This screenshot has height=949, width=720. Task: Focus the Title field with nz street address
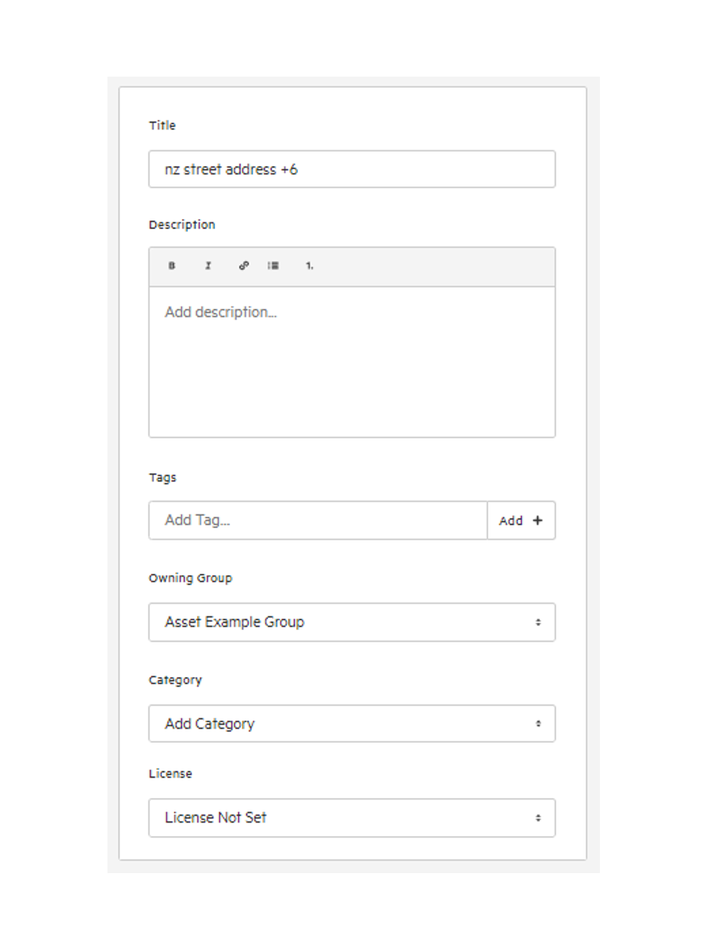pos(352,169)
